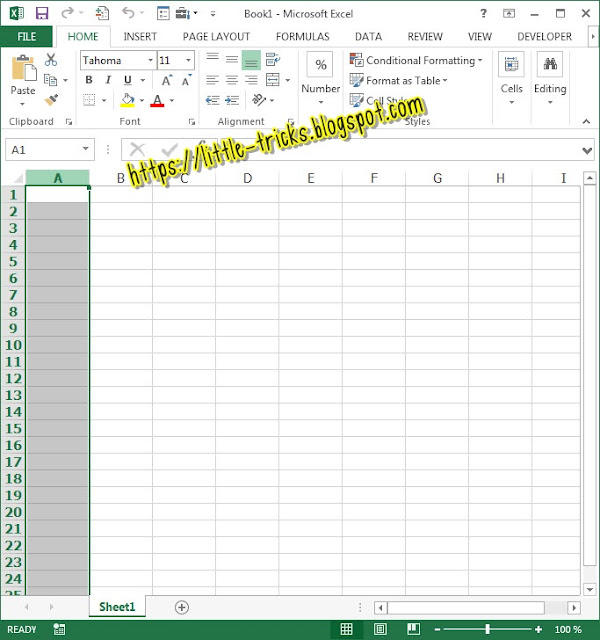
Task: Click the Increase Indent icon
Action: click(x=232, y=100)
